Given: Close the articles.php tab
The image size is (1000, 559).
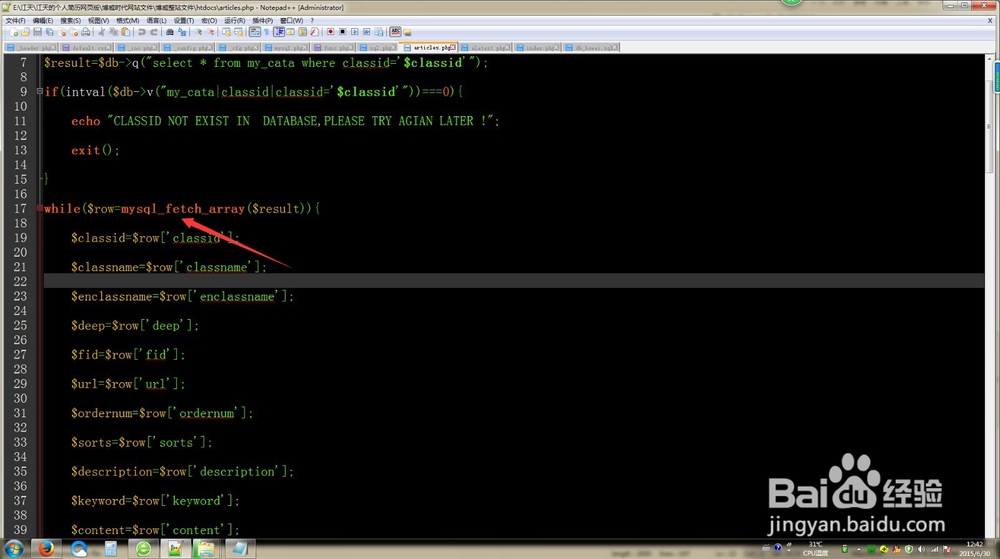Looking at the screenshot, I should [x=453, y=47].
